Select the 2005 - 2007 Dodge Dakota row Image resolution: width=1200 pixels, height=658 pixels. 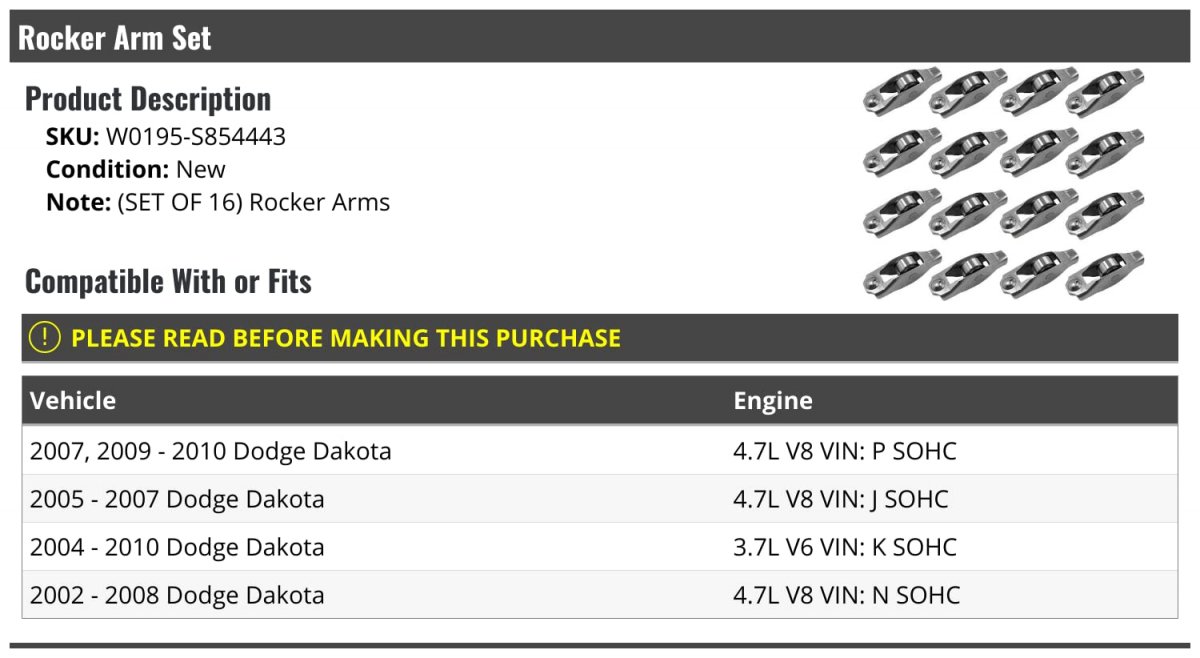(x=600, y=499)
